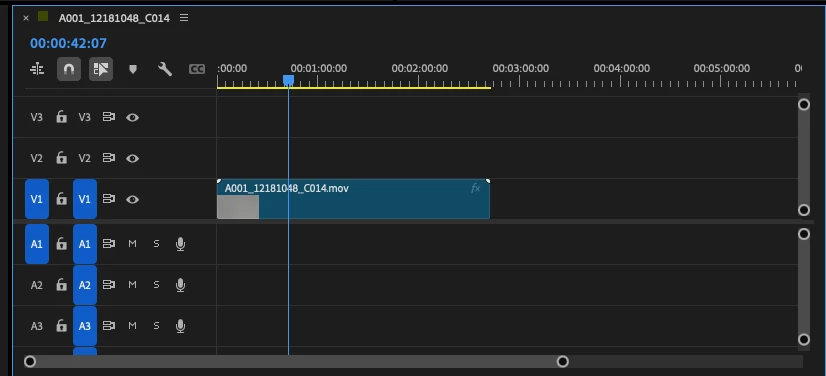Toggle sync lock for A1 track
Image resolution: width=826 pixels, height=376 pixels.
click(109, 244)
